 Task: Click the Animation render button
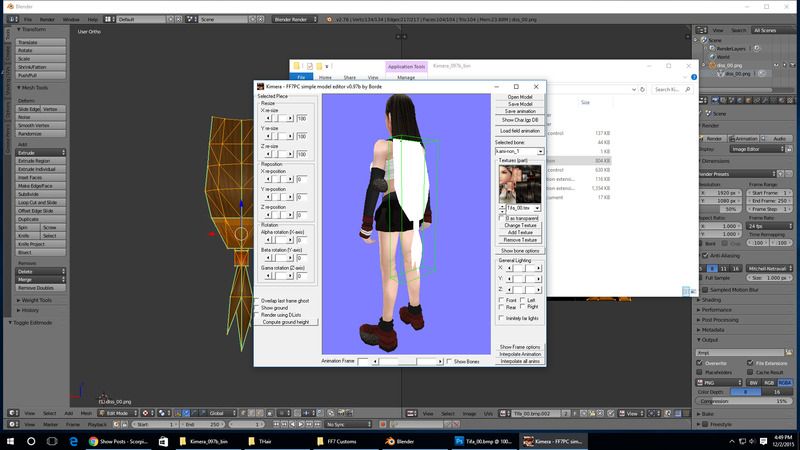[745, 139]
